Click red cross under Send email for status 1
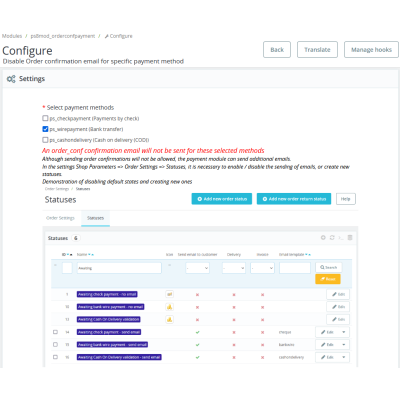The image size is (400, 400). [197, 295]
